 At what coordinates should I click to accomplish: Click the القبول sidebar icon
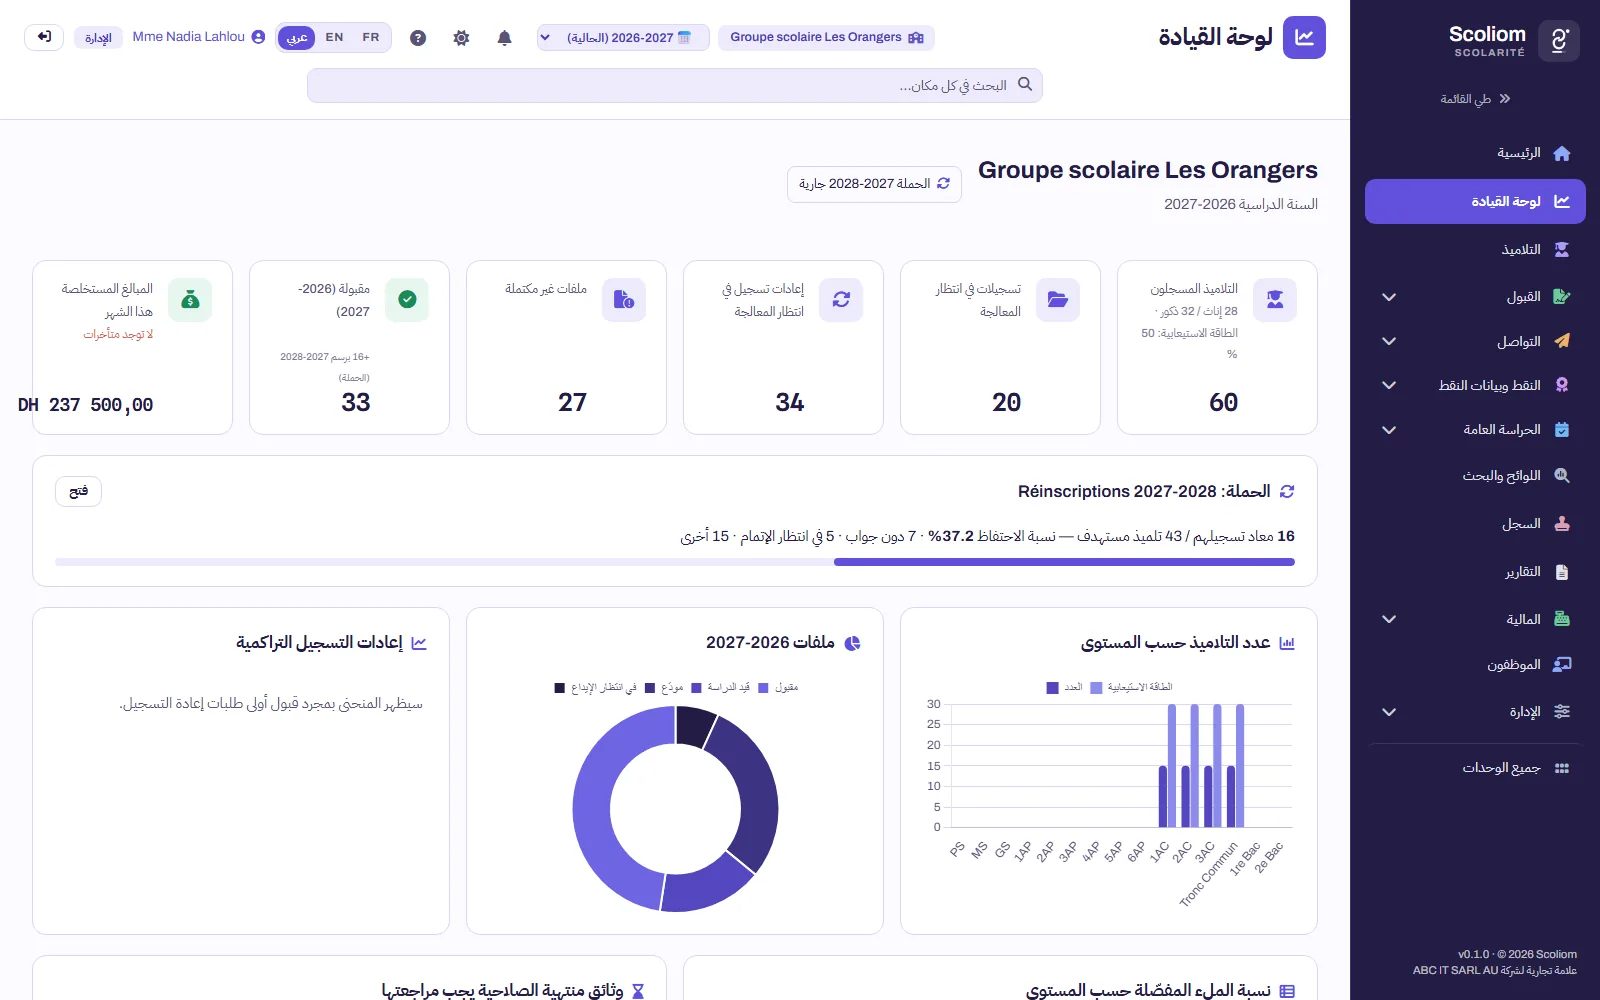click(x=1562, y=297)
